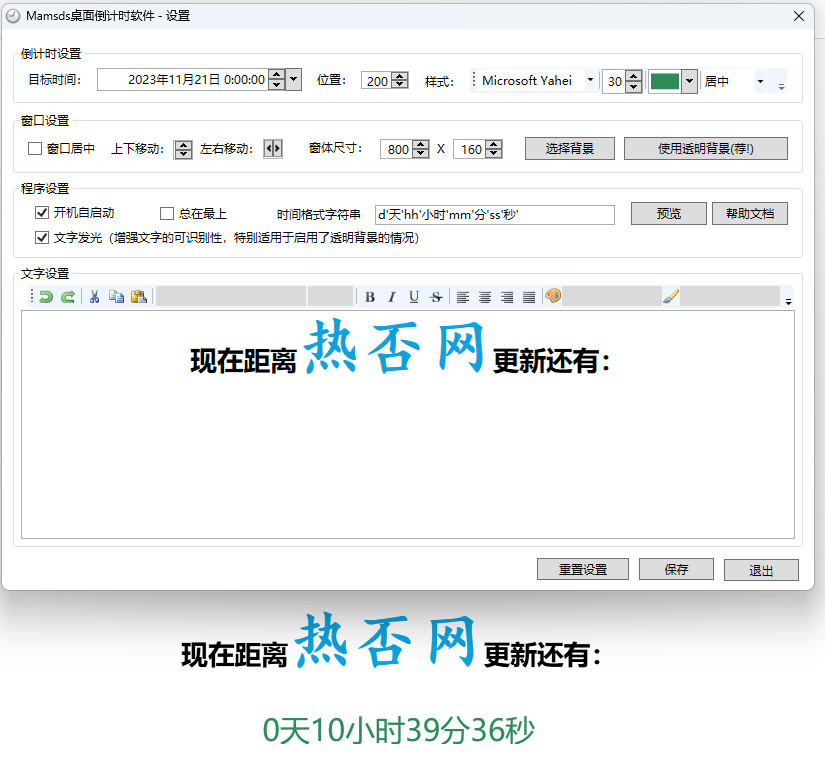
Task: Open the editor font name combo box
Action: click(231, 296)
